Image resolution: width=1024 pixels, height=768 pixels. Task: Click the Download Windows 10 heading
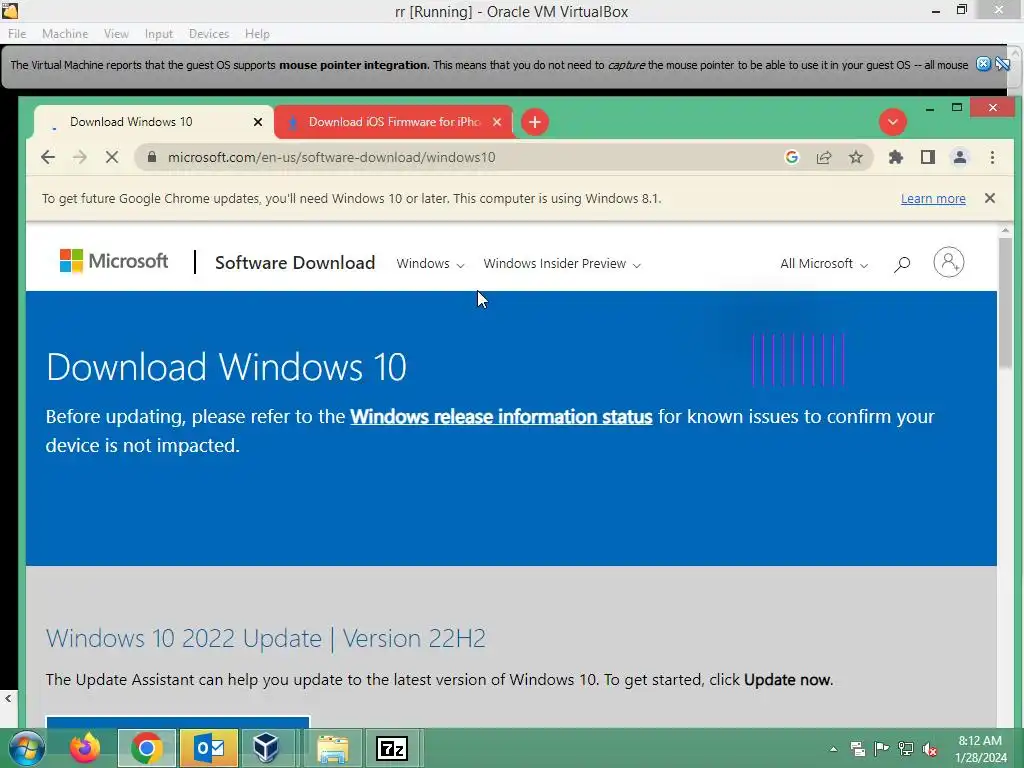226,366
